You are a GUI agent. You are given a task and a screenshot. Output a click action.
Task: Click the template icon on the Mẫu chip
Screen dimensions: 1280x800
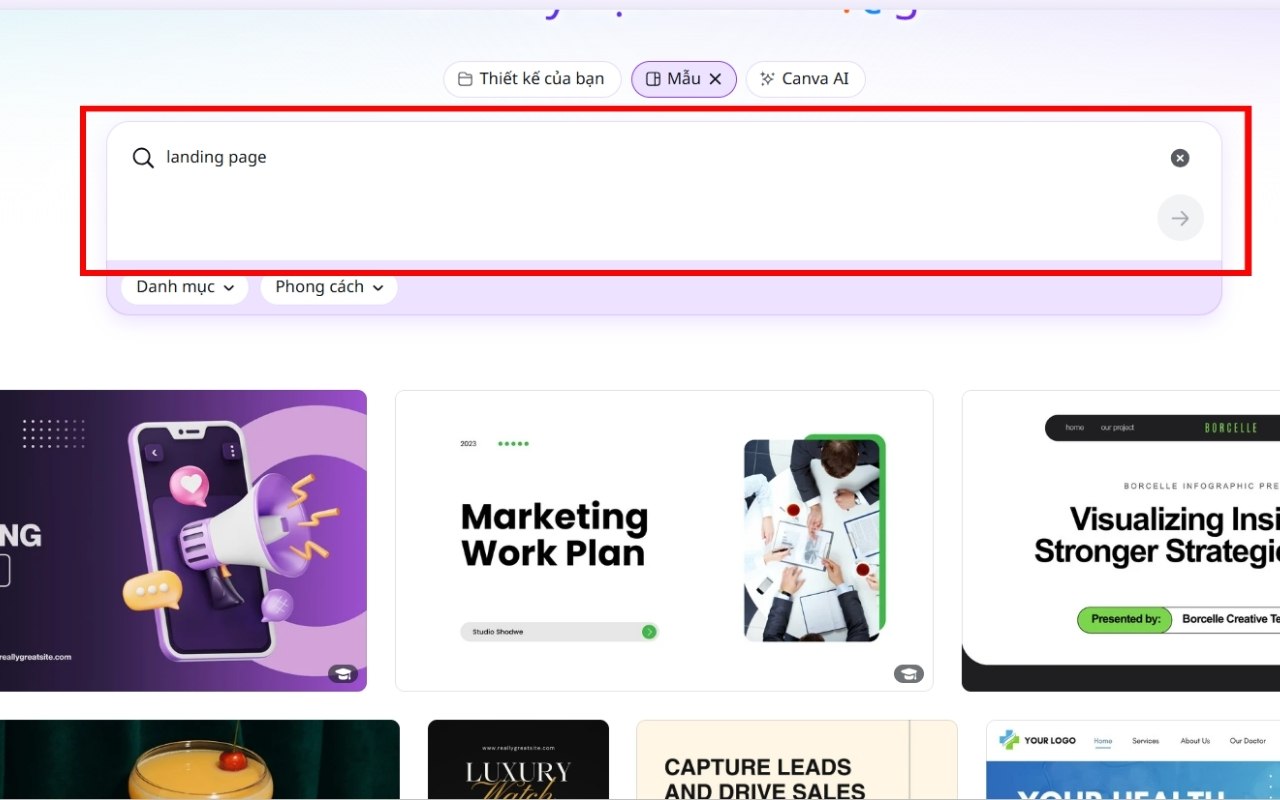654,78
